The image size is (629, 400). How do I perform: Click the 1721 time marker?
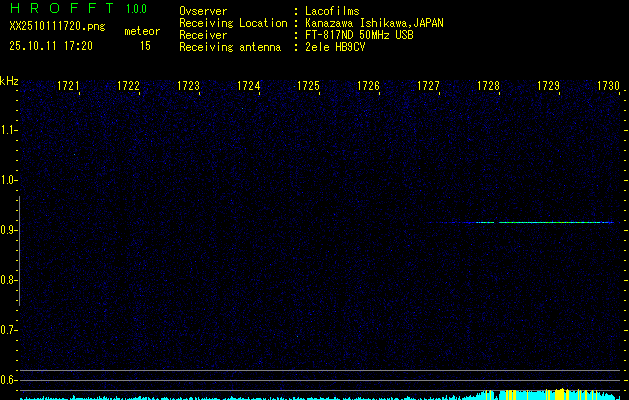point(69,87)
